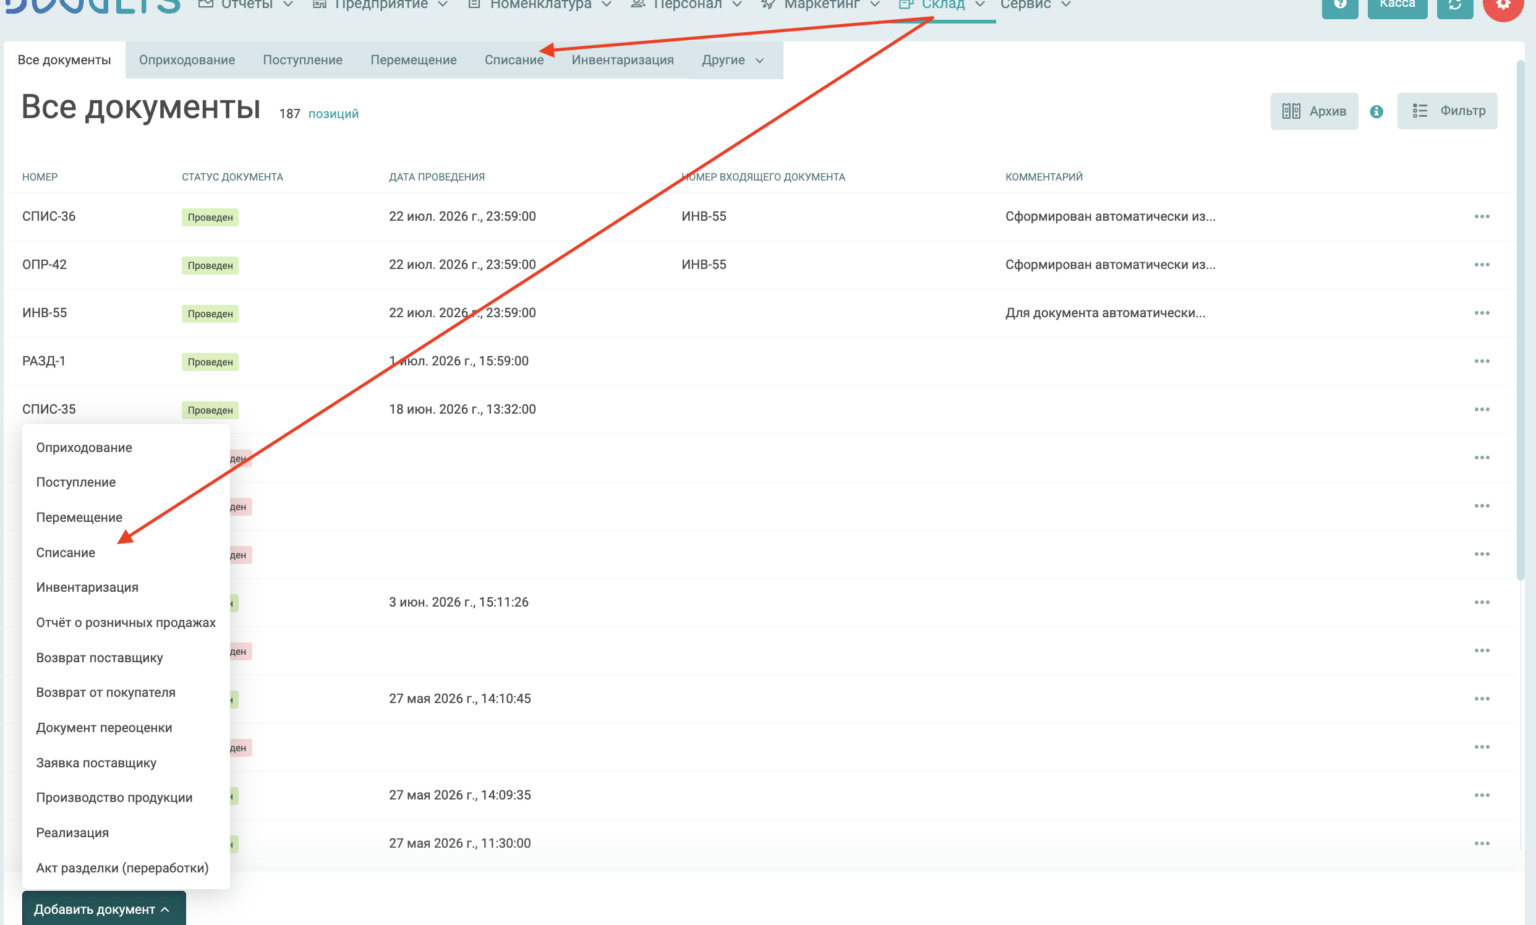
Task: Expand the Сервис top menu
Action: pyautogui.click(x=1036, y=5)
